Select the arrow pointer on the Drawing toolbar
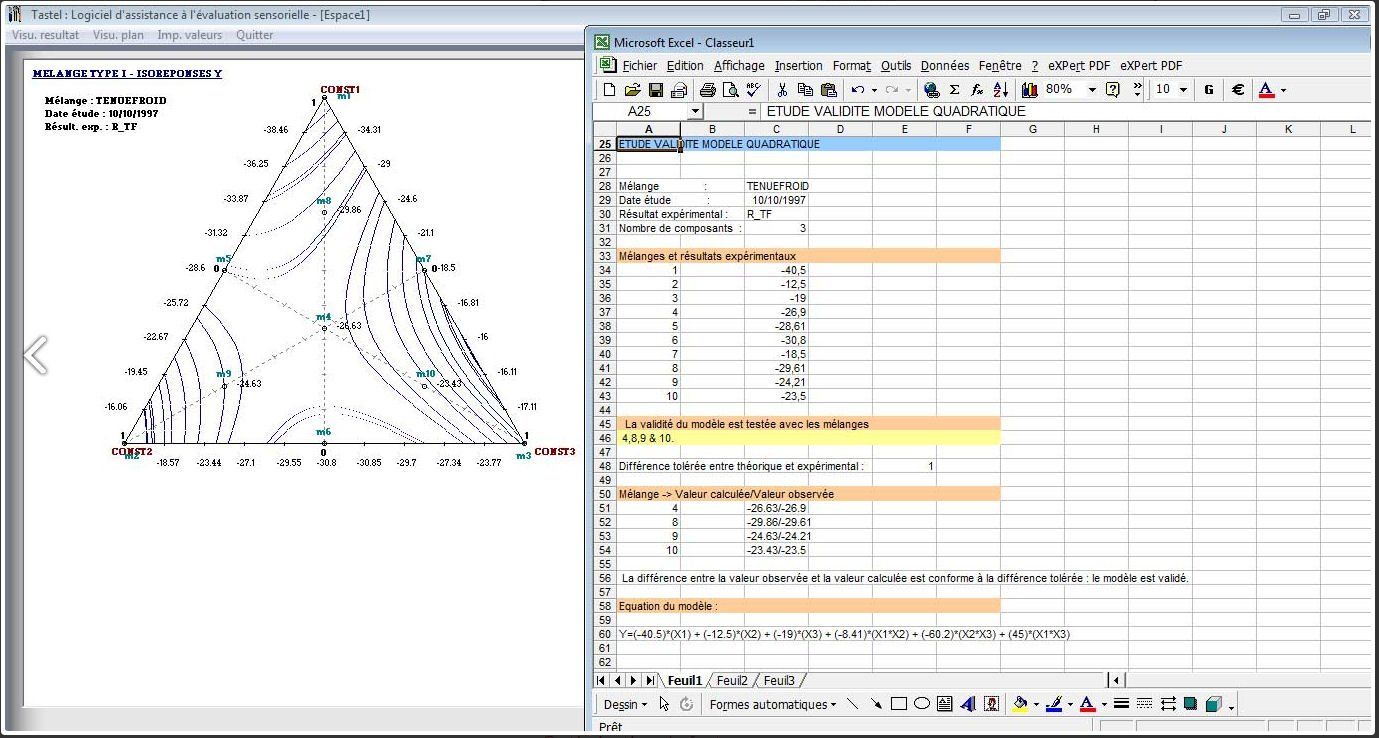 (x=663, y=704)
